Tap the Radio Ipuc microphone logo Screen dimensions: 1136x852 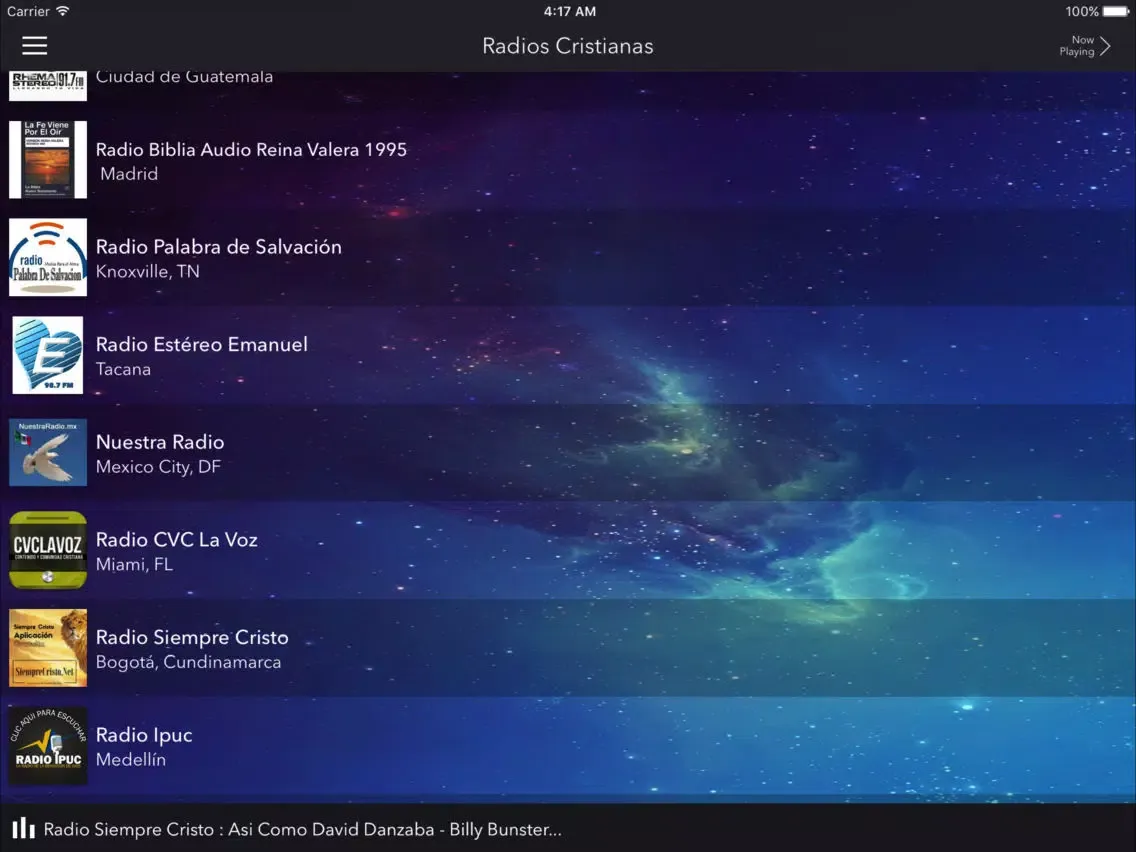(48, 746)
